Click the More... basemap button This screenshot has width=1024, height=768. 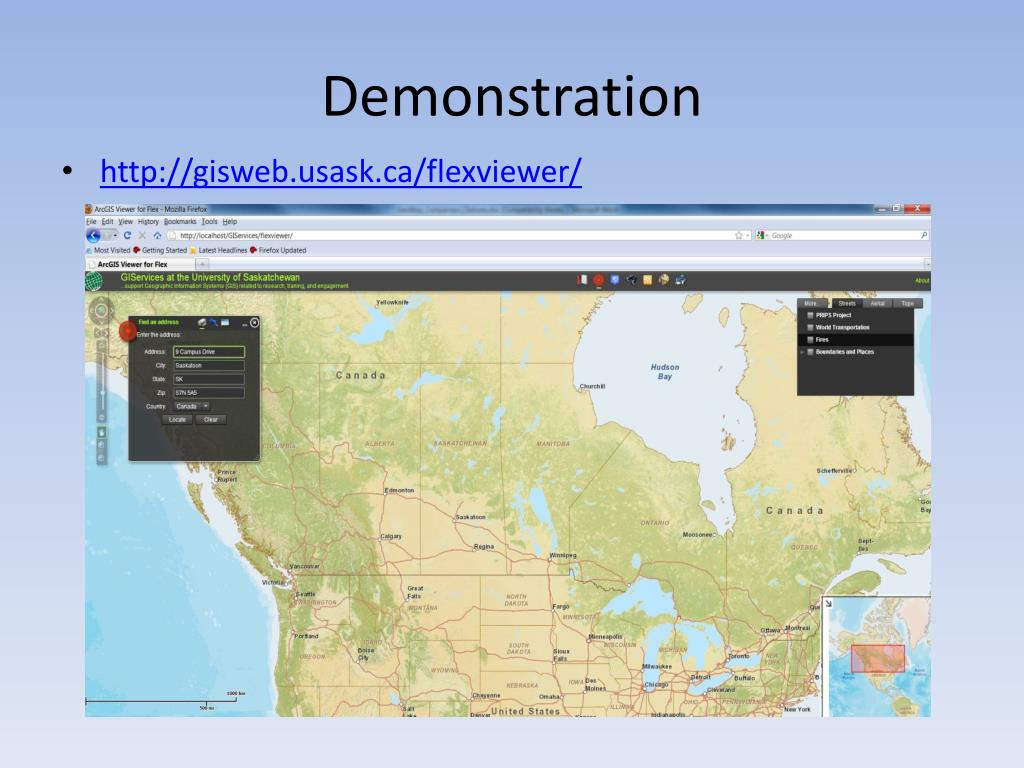(x=812, y=304)
